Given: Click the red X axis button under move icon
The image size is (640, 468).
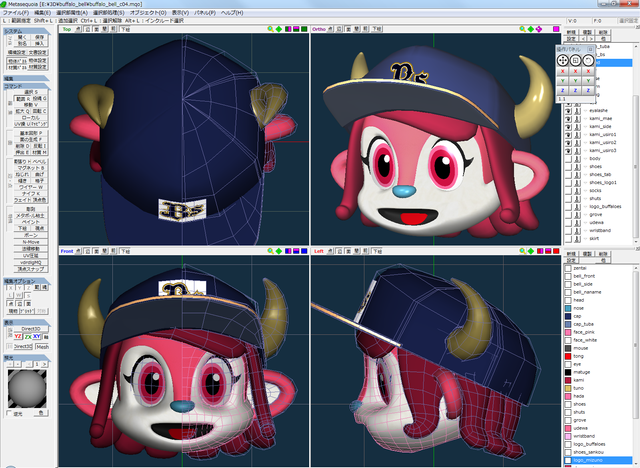Looking at the screenshot, I should click(562, 71).
